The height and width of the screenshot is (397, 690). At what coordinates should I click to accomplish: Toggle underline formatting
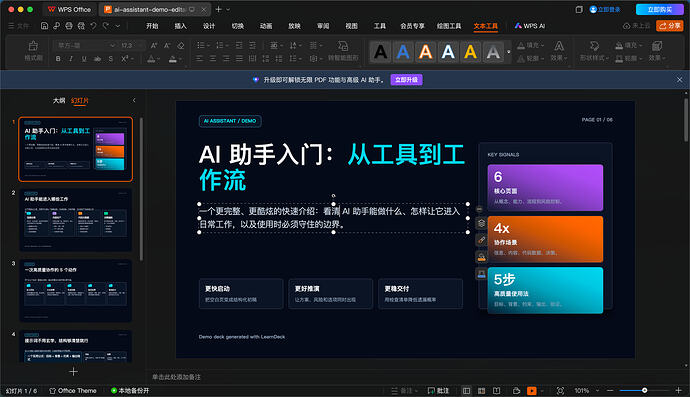84,59
